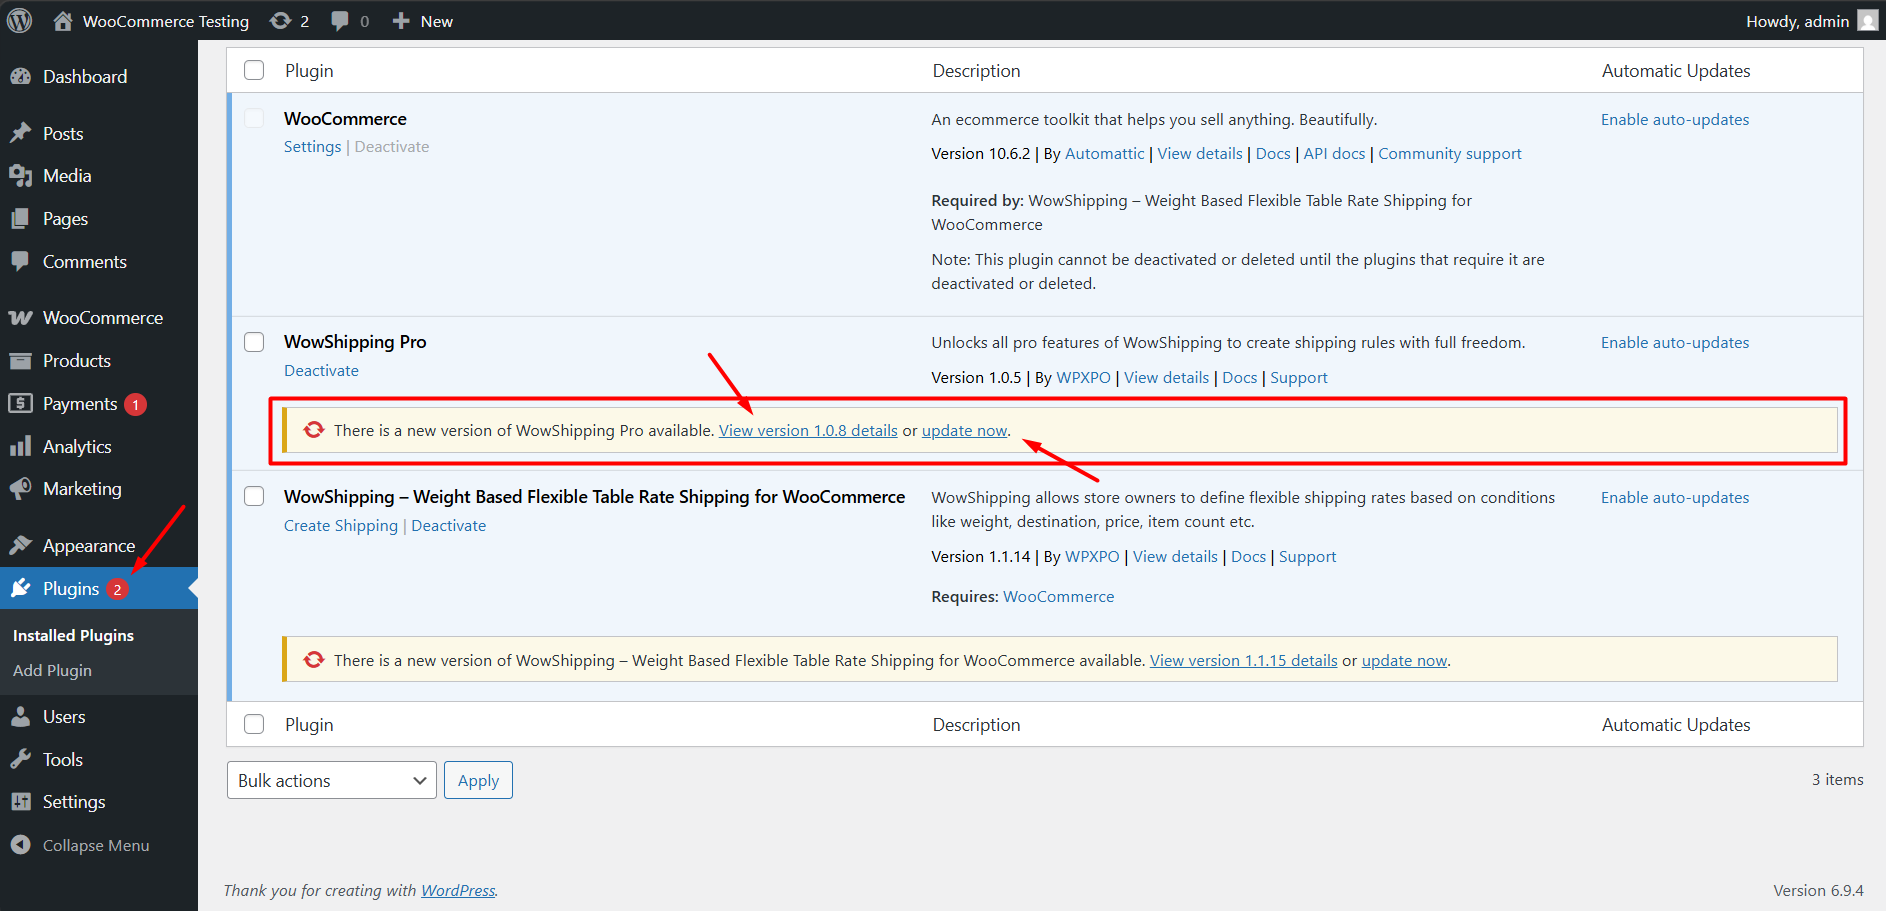Check the WooCommerce plugin checkbox
Viewport: 1886px width, 911px height.
coord(254,118)
